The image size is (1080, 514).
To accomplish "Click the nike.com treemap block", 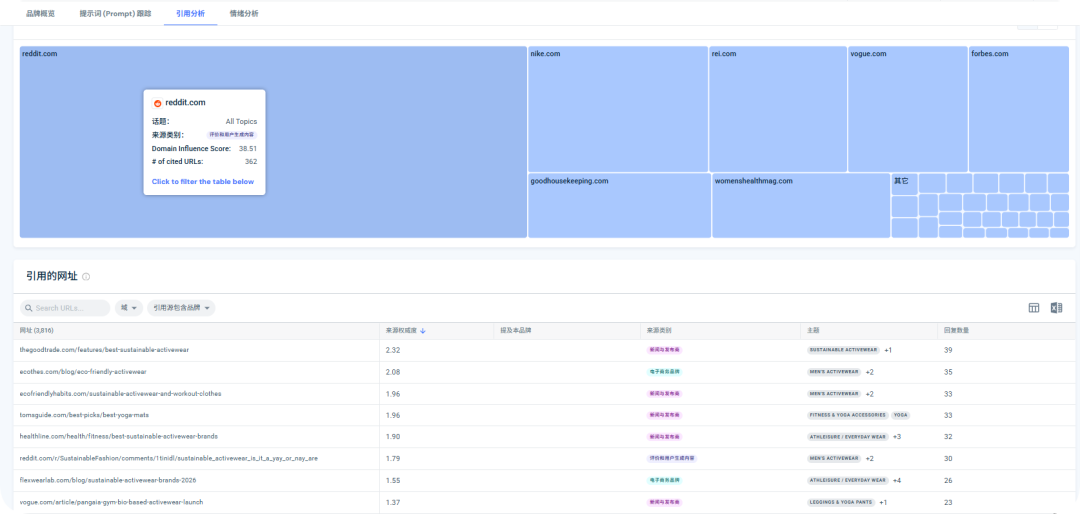I will click(x=618, y=110).
